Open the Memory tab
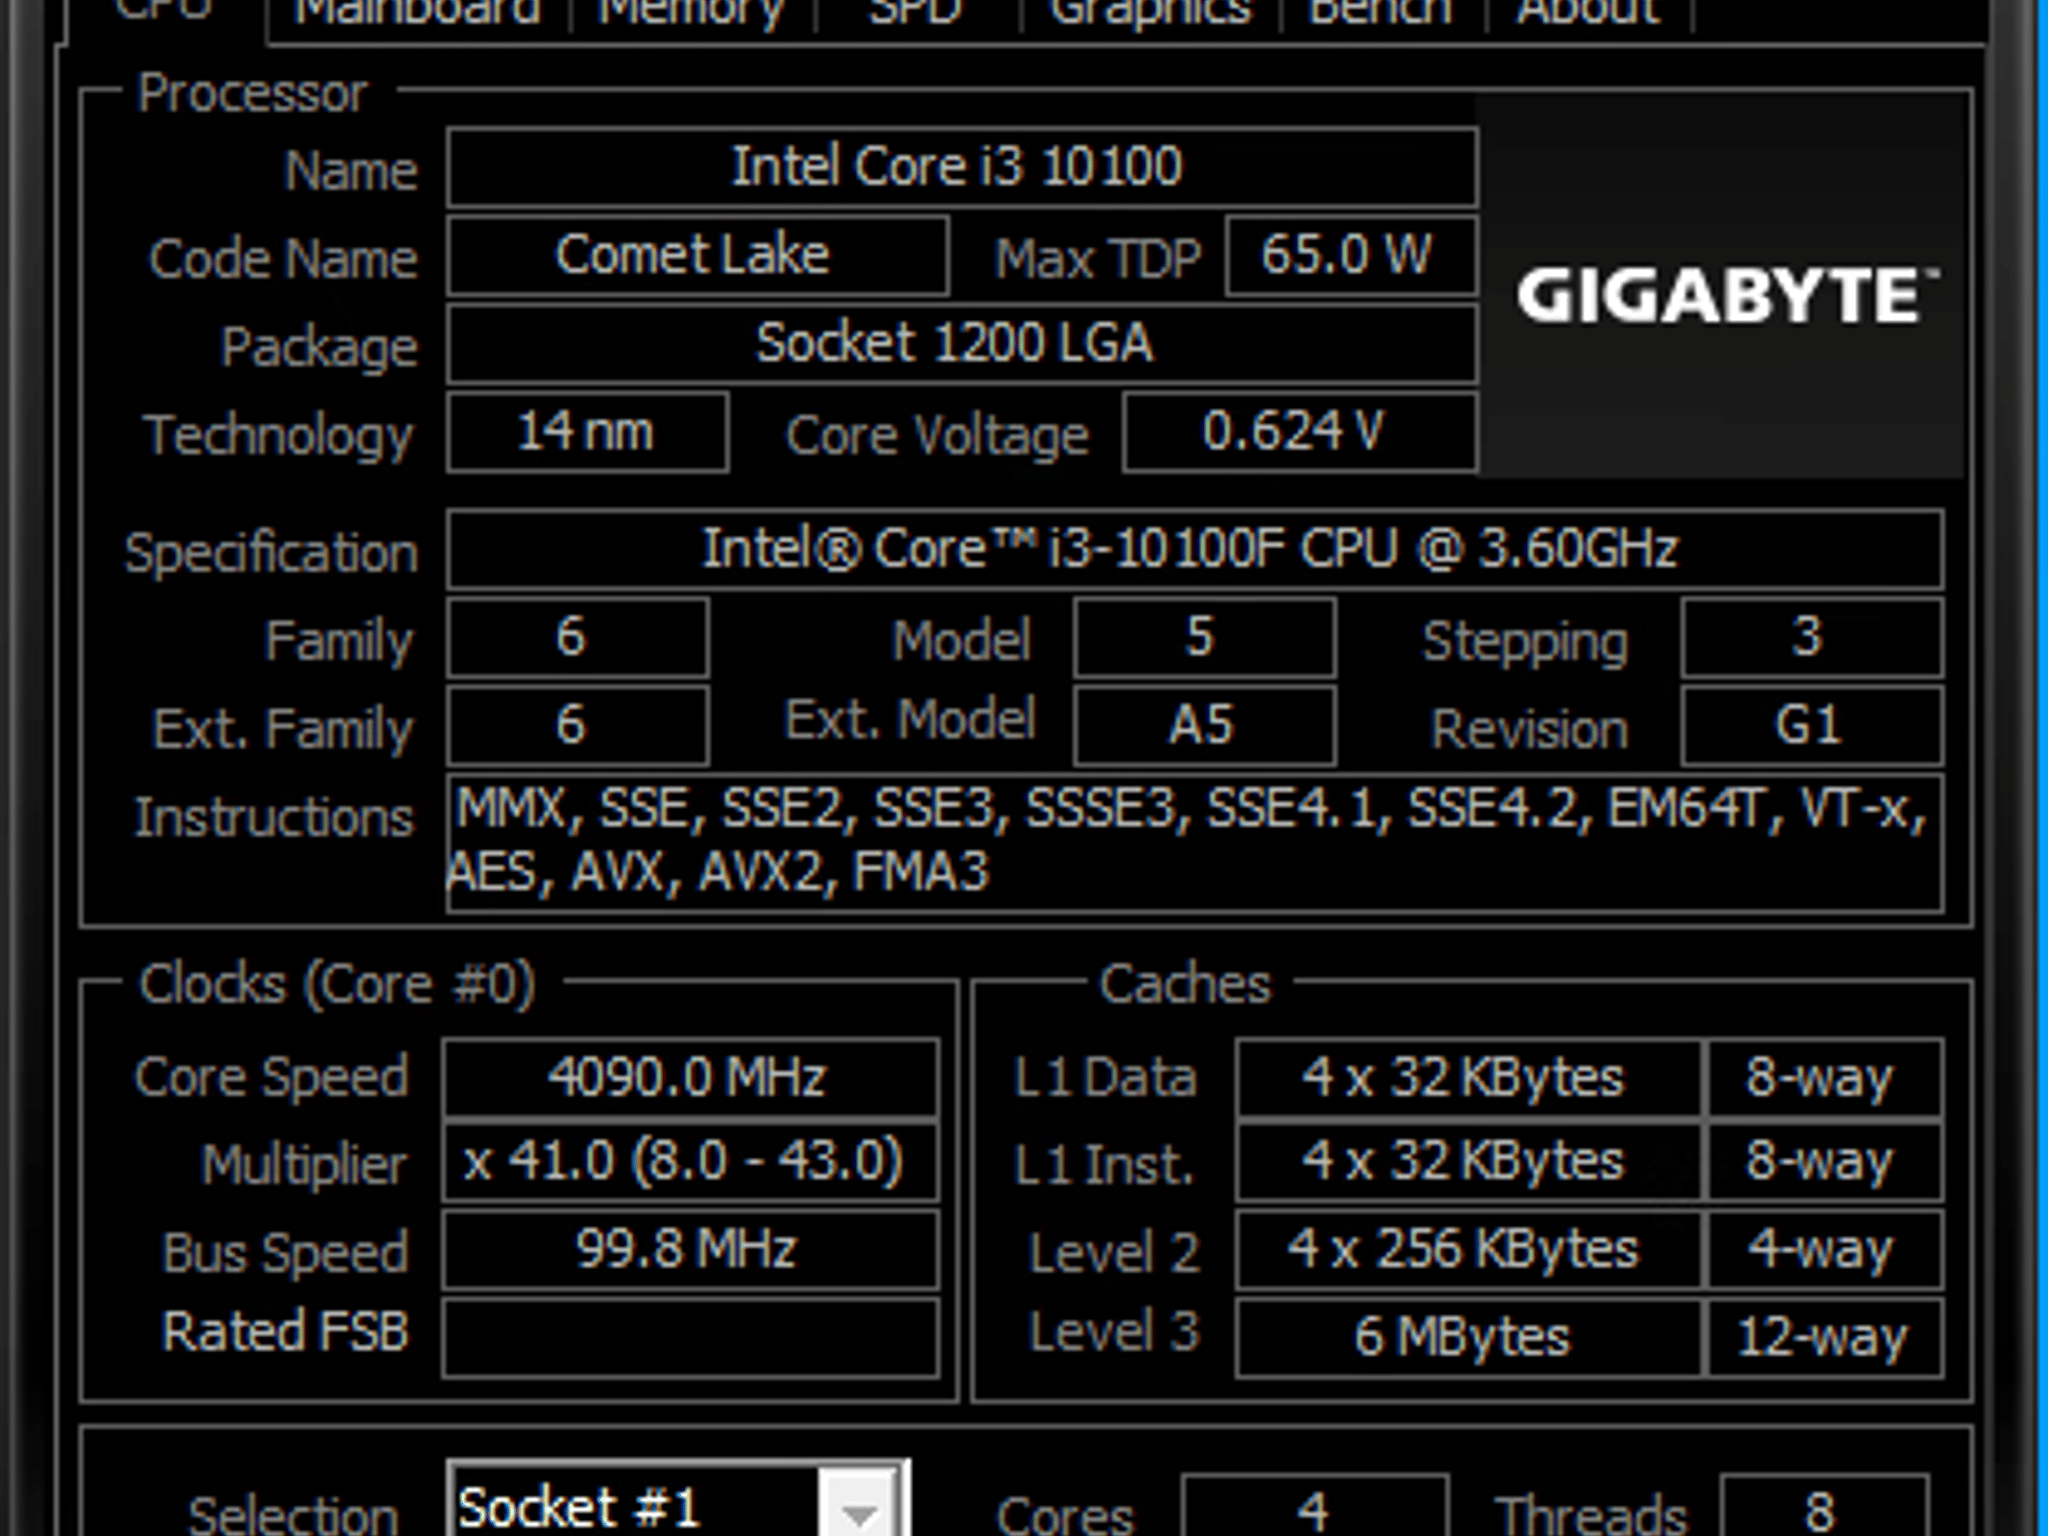This screenshot has width=2048, height=1536. 691,15
